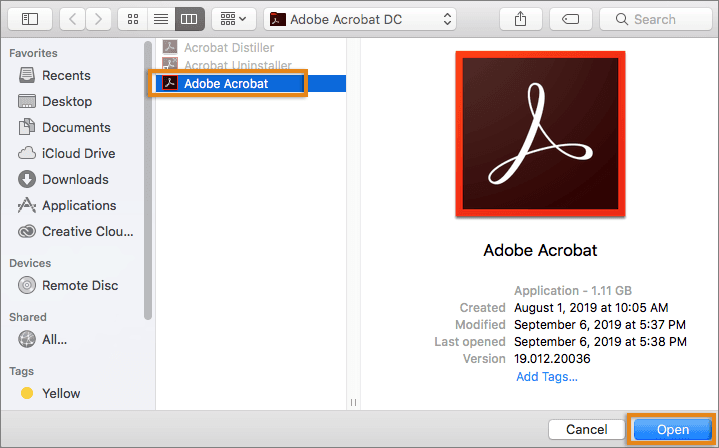The height and width of the screenshot is (448, 719).
Task: Click into the Search field
Action: [656, 19]
